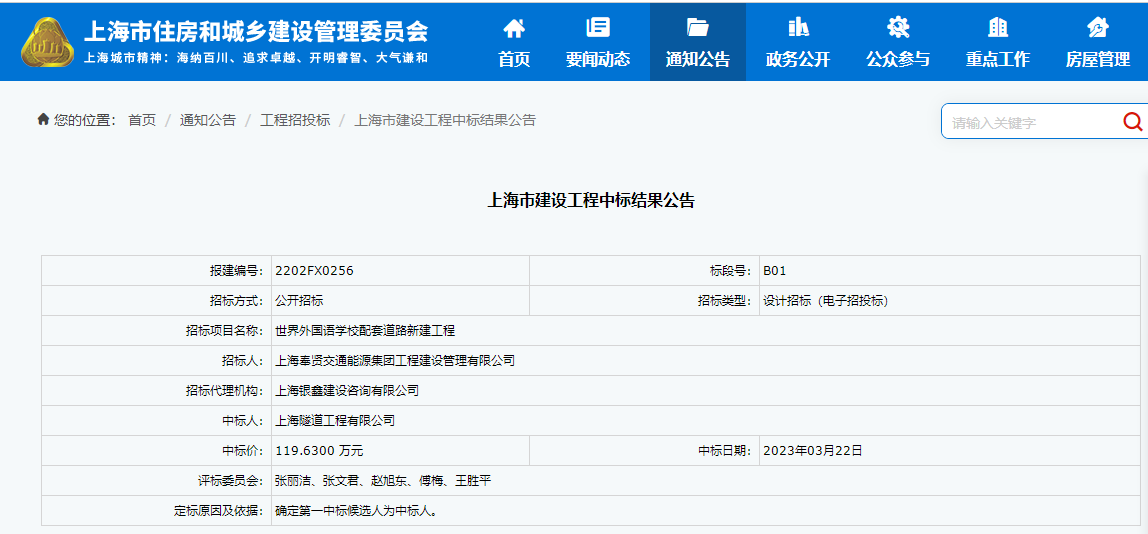
Task: Click the building icon above 重点工作
Action: pyautogui.click(x=998, y=27)
